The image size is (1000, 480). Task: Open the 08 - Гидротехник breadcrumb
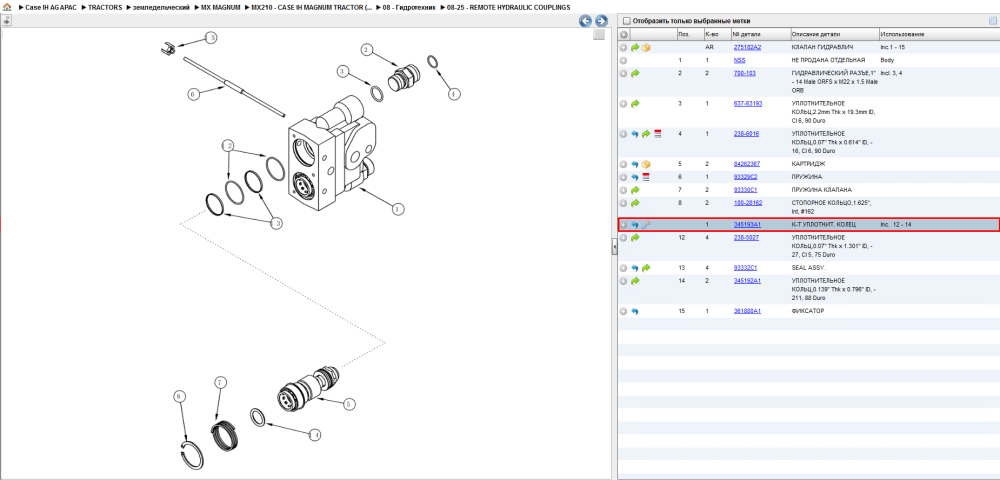(409, 7)
